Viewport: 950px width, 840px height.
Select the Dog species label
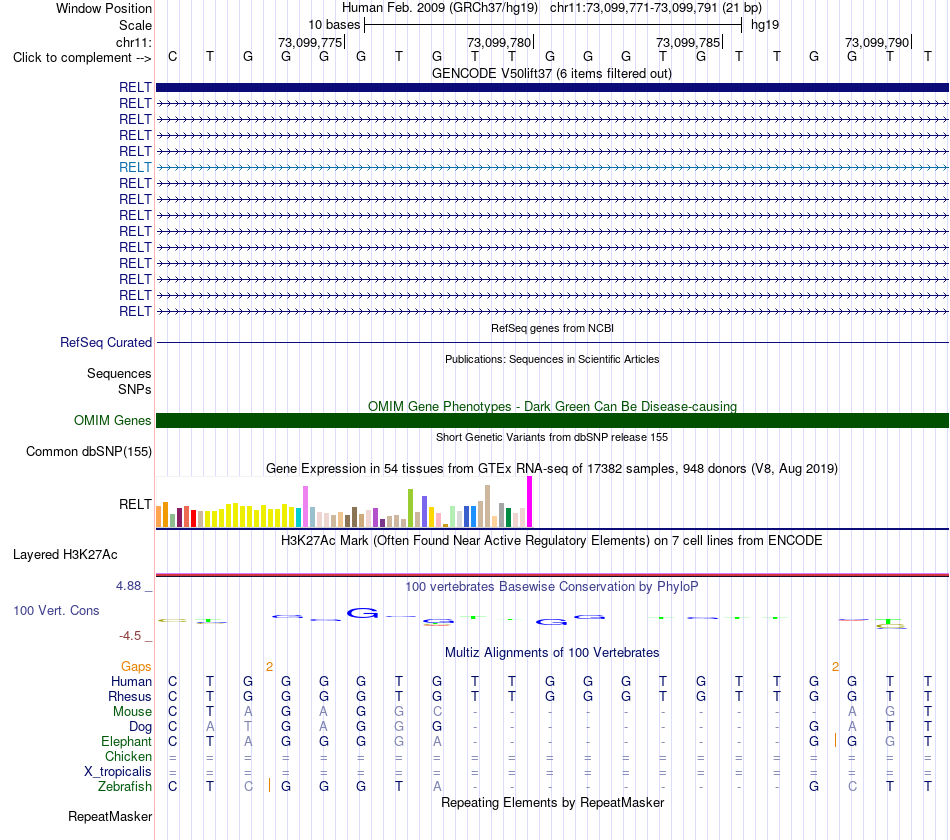[140, 727]
